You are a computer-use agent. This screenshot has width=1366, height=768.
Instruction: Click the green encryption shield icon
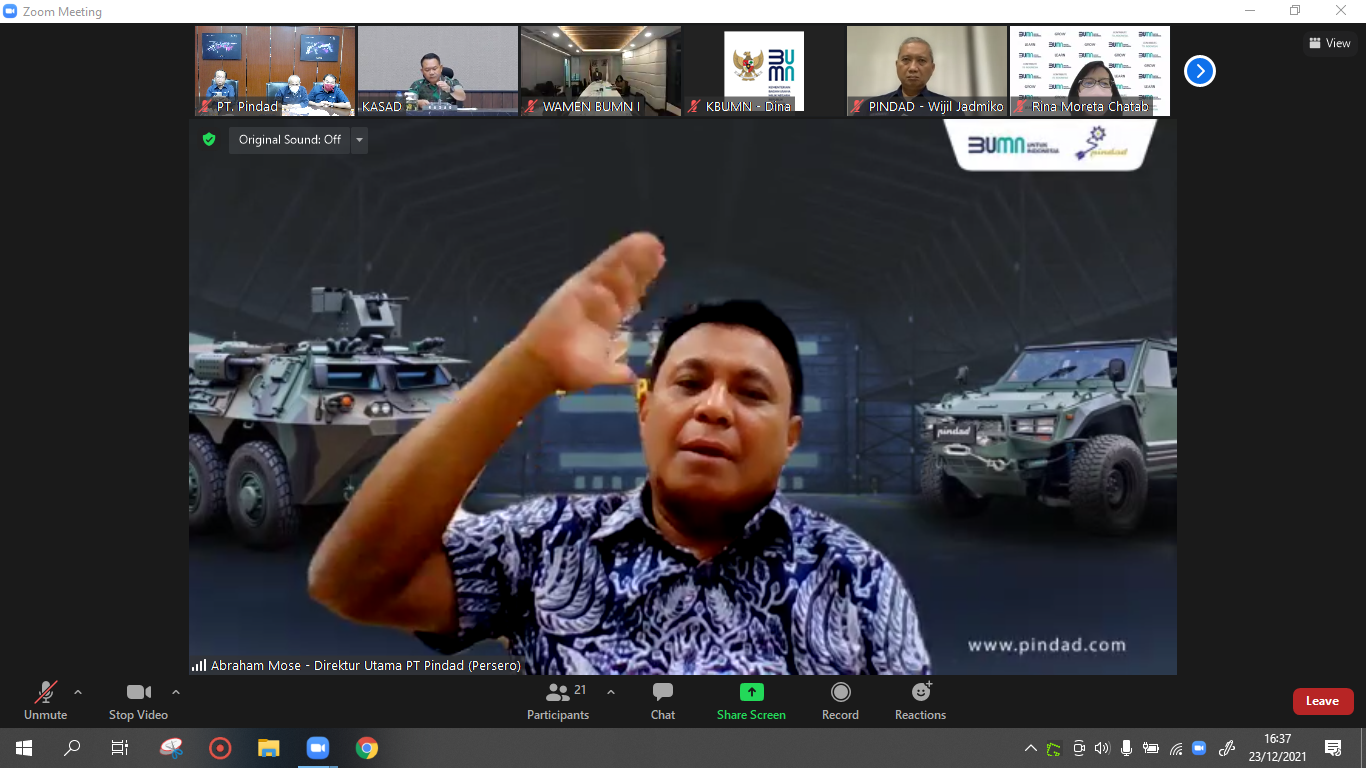(x=209, y=140)
